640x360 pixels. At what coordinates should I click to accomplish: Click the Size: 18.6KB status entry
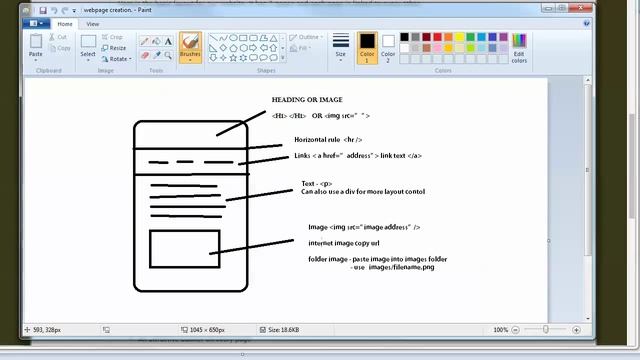coord(280,330)
